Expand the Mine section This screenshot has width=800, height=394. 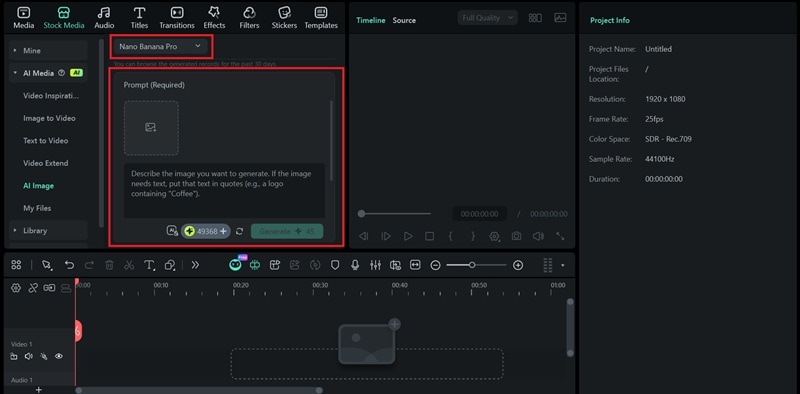pos(48,51)
